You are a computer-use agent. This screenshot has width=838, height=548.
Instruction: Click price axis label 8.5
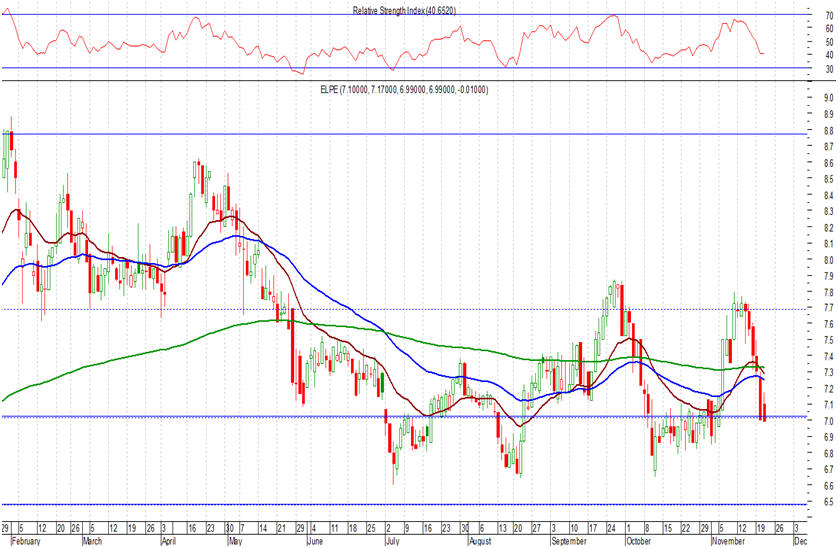click(x=828, y=179)
